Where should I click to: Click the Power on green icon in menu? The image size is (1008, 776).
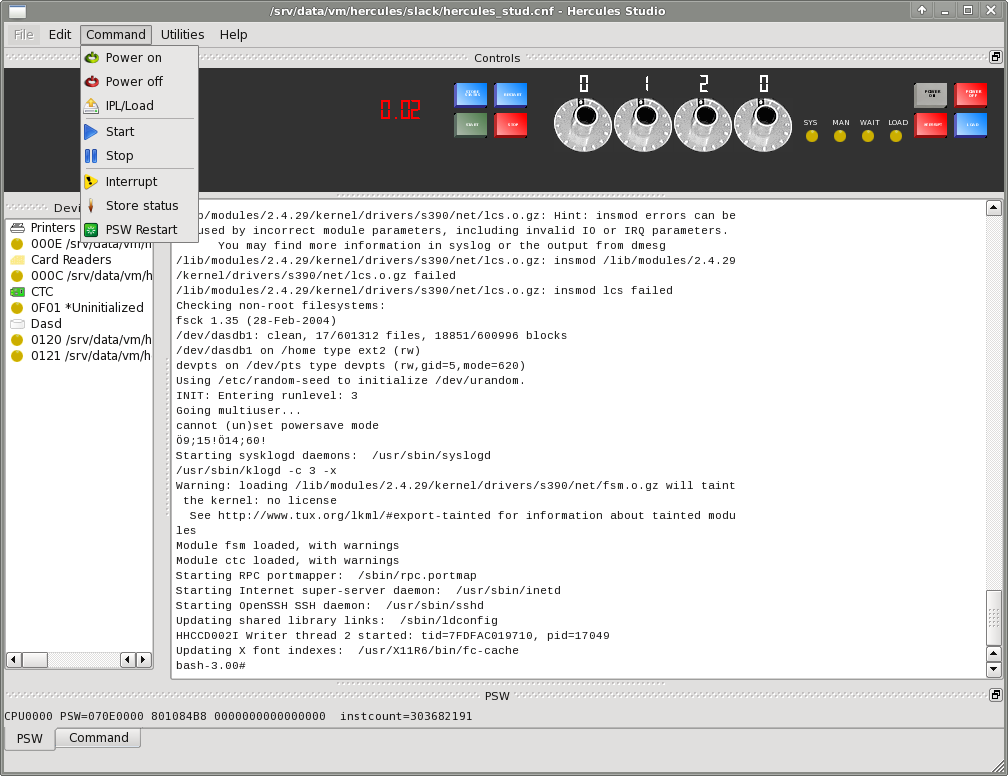point(92,58)
